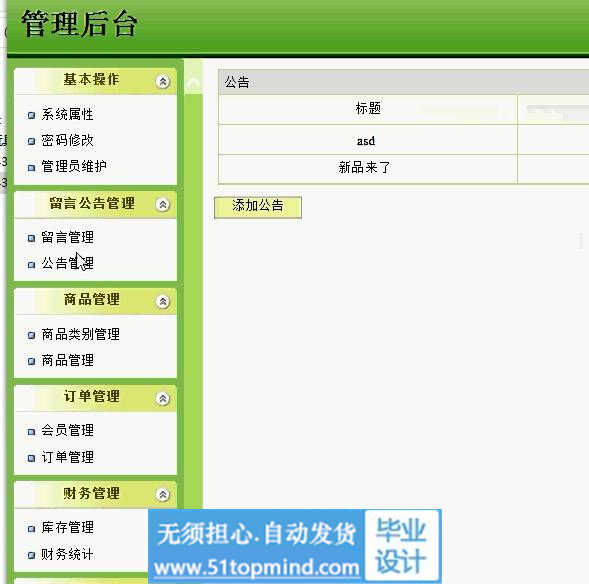589x584 pixels.
Task: Collapse the 订单管理 section chevron
Action: pos(163,398)
